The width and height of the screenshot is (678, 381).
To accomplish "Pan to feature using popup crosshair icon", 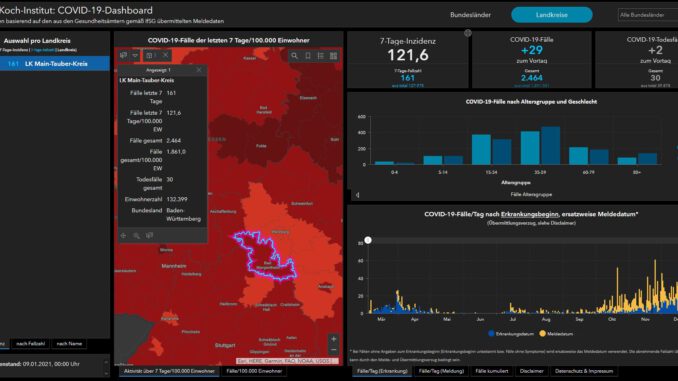I will [x=124, y=236].
